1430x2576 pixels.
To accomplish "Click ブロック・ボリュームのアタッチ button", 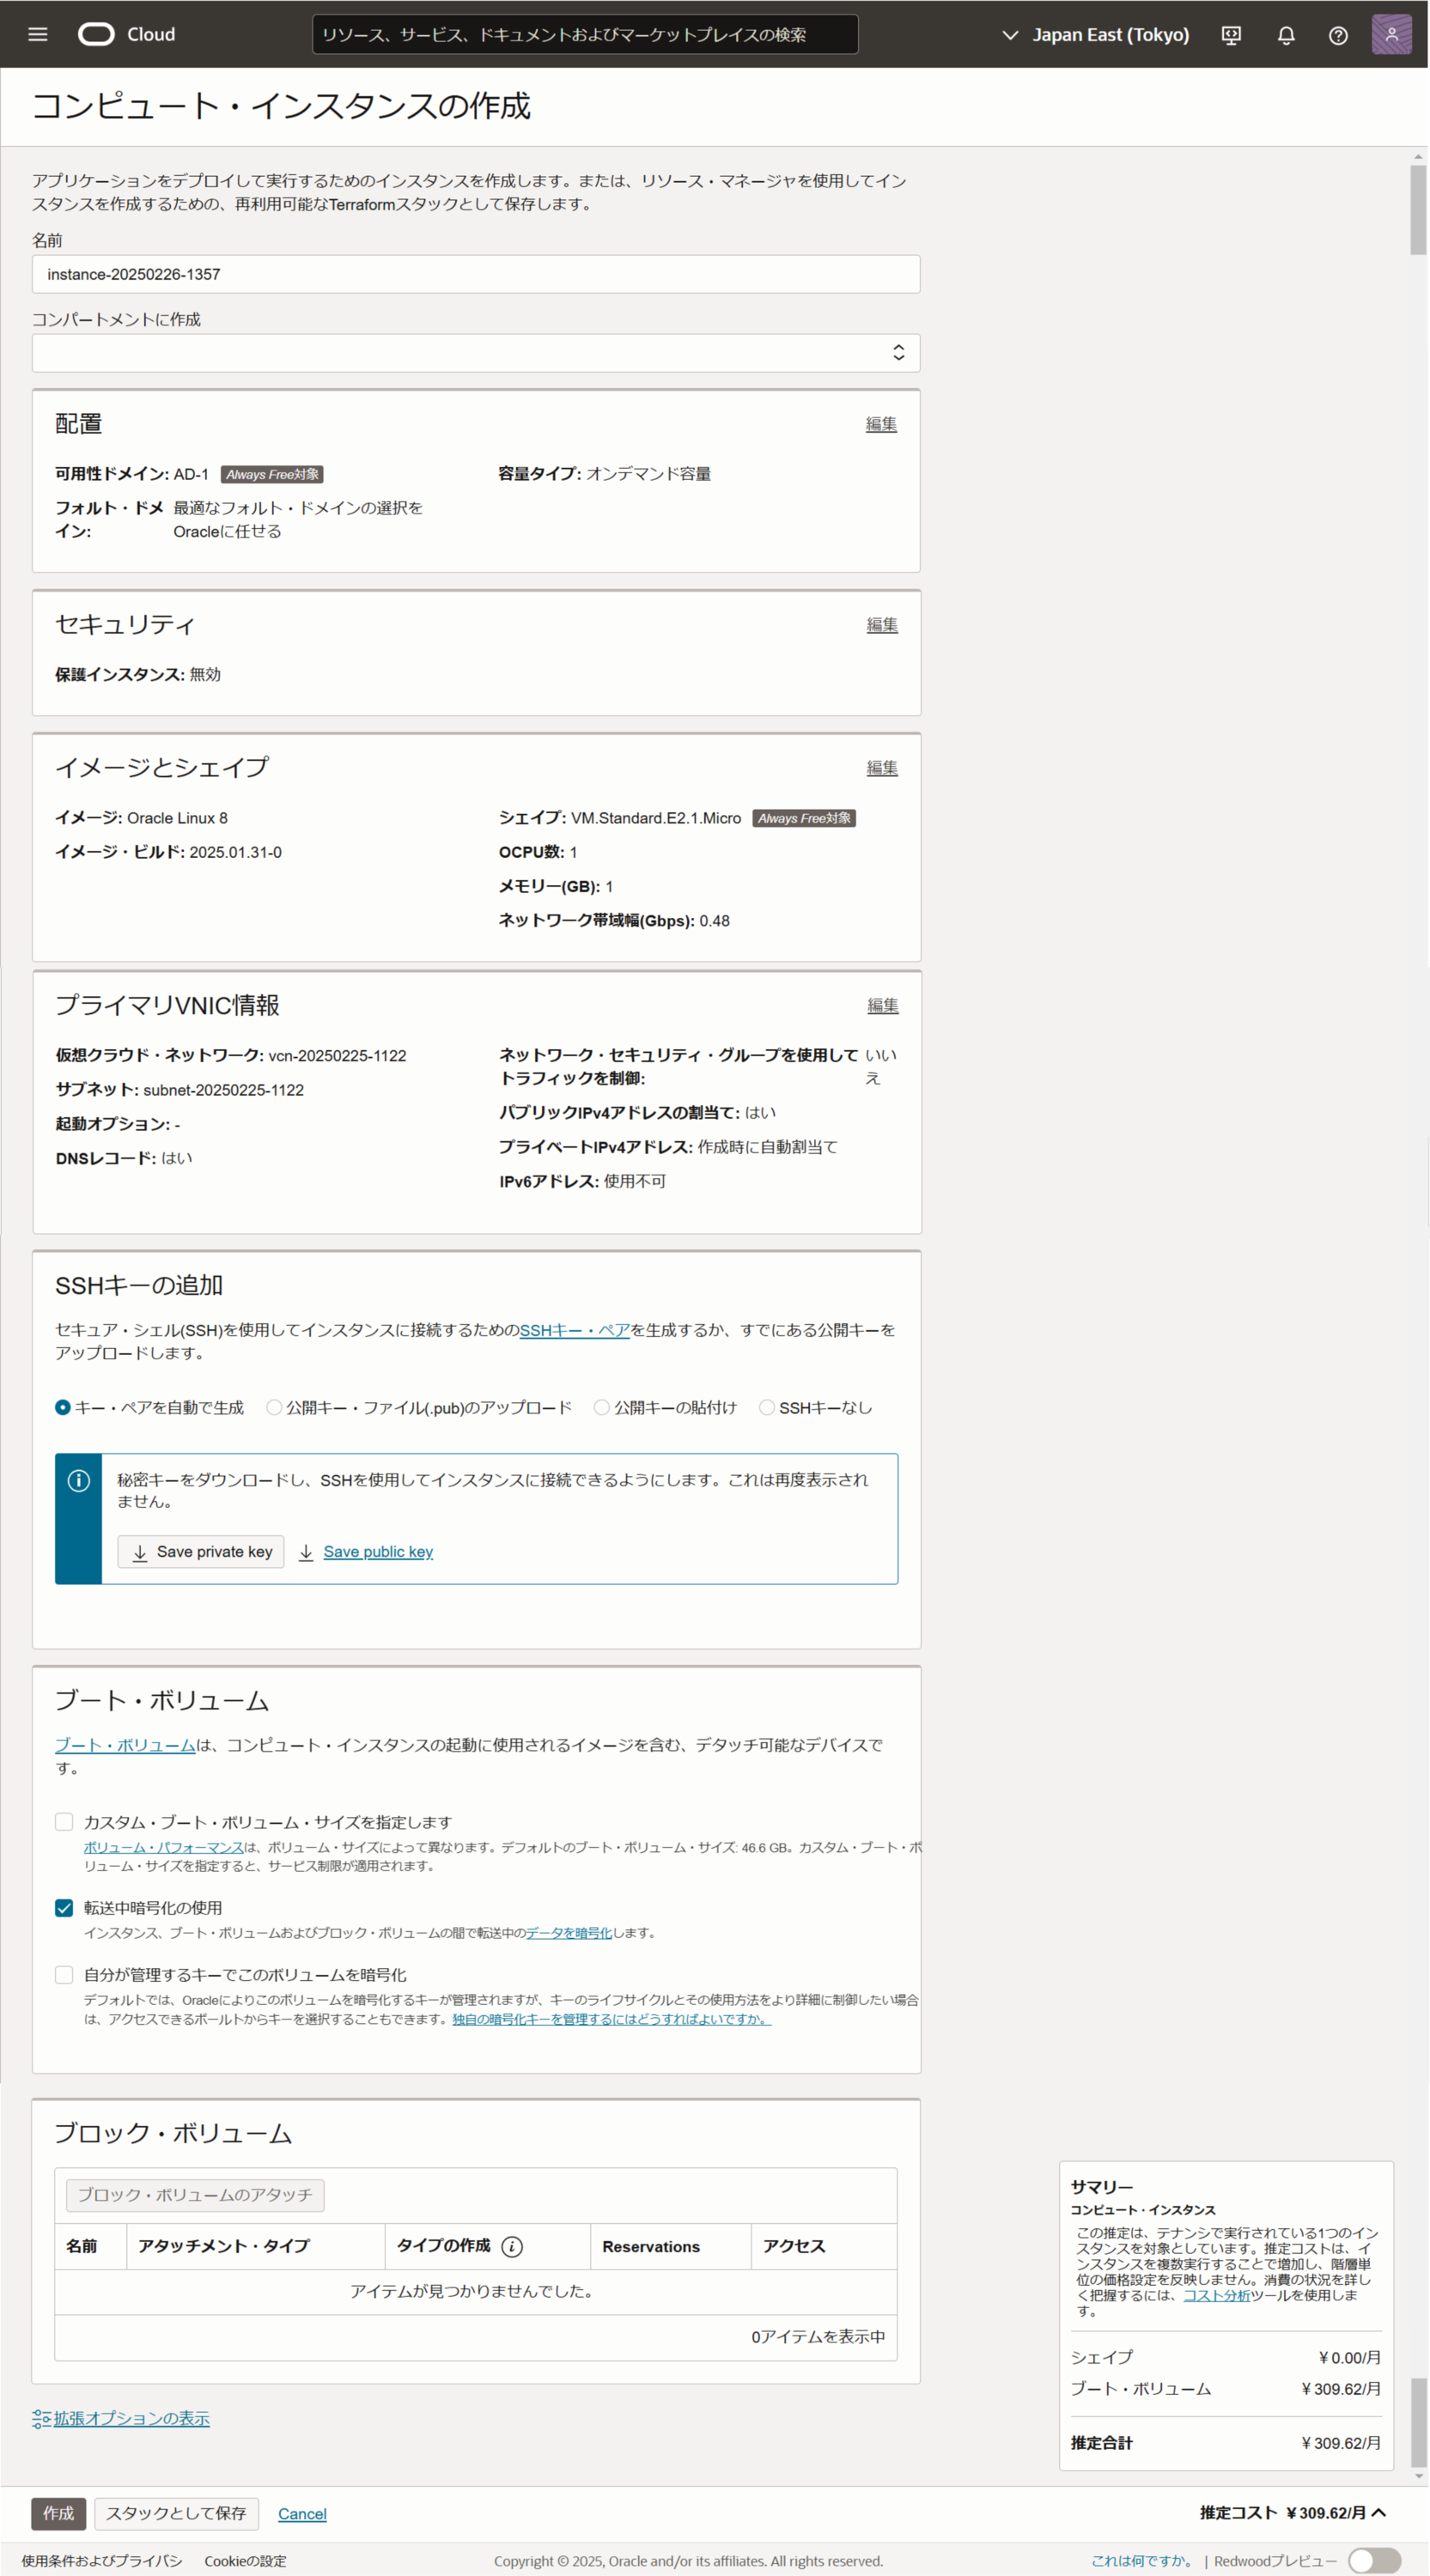I will tap(195, 2194).
